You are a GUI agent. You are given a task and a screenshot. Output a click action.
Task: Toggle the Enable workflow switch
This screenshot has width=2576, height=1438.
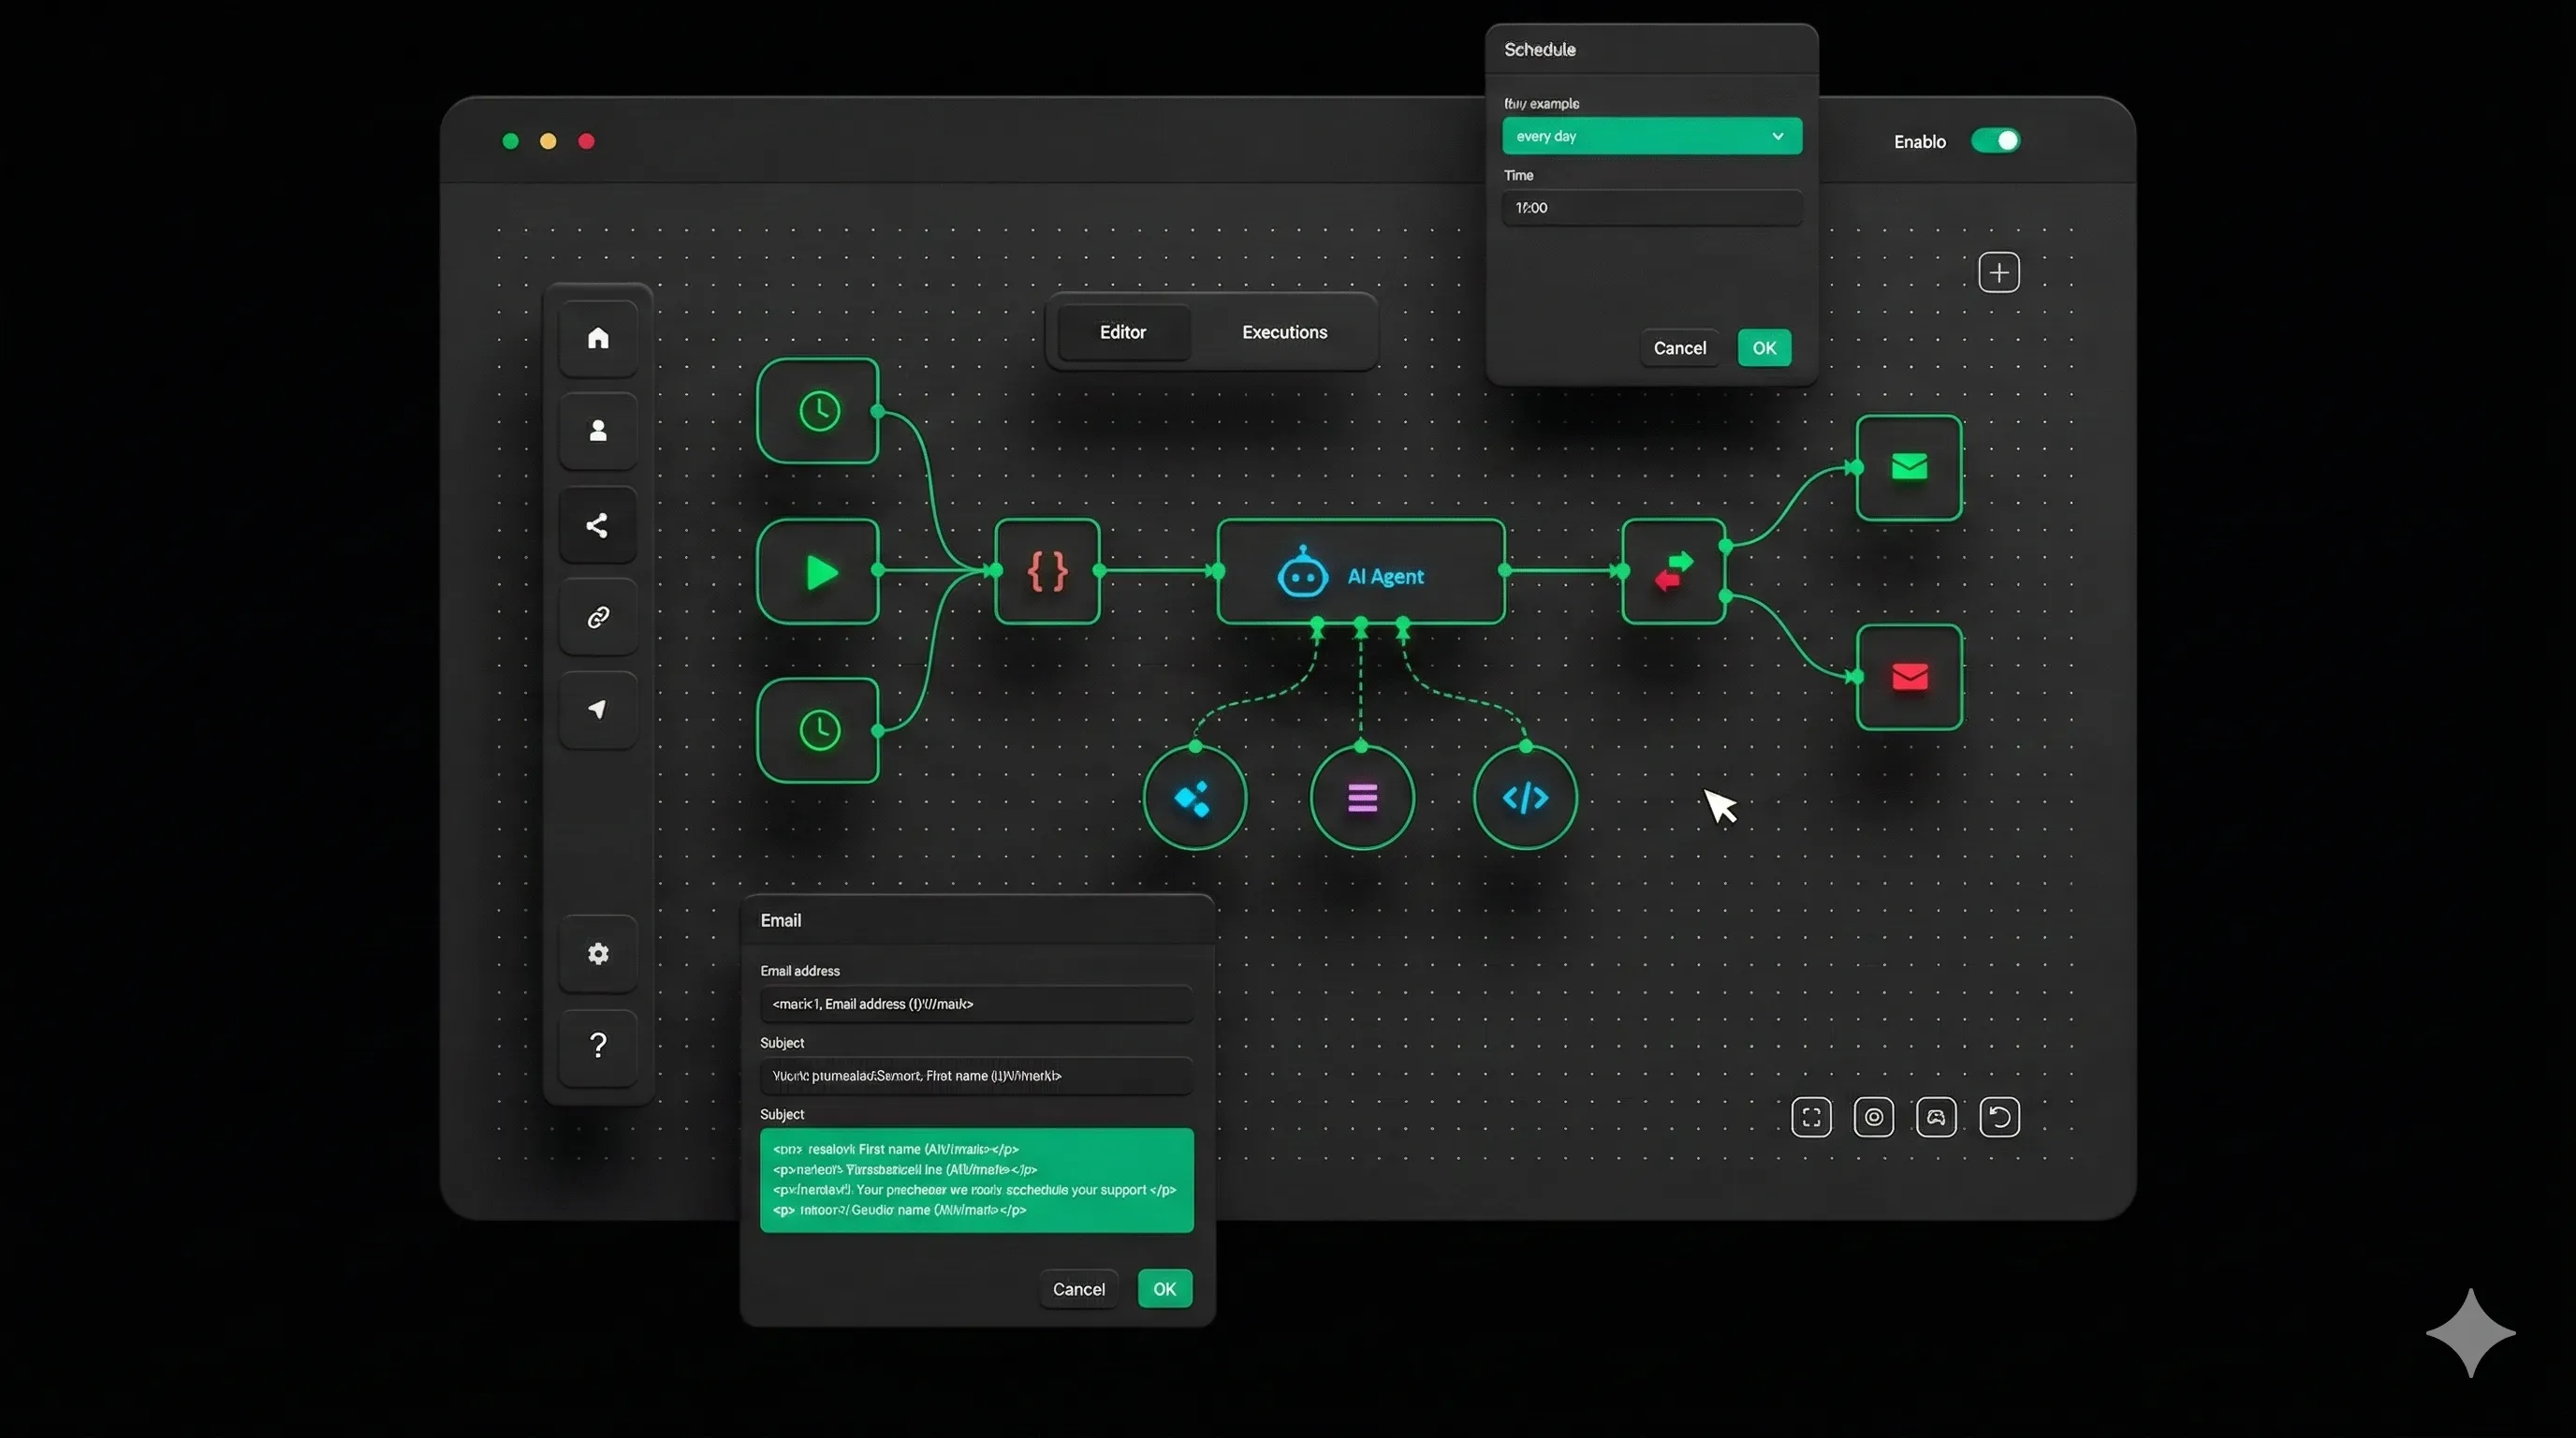click(x=1995, y=141)
